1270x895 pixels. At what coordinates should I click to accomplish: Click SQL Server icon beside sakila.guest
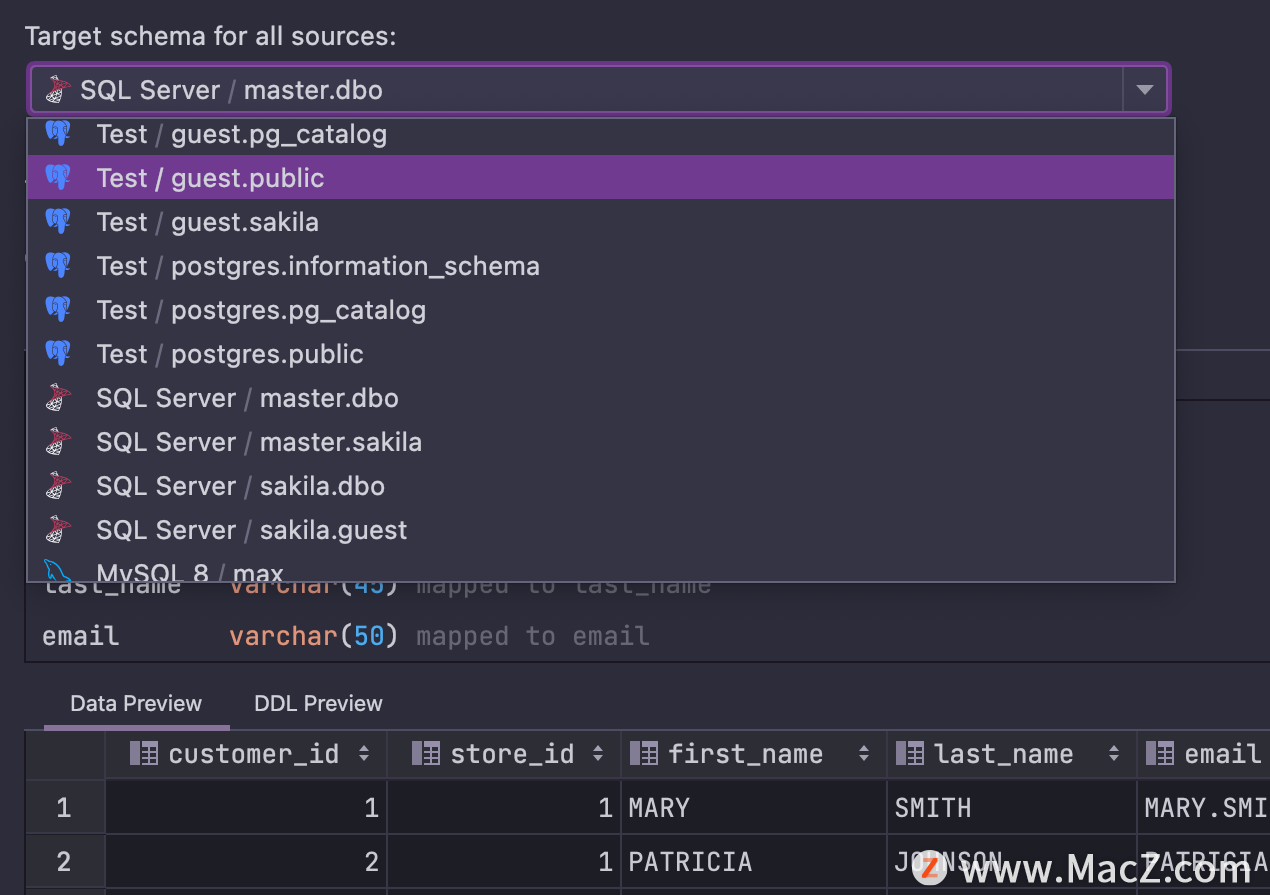[58, 530]
